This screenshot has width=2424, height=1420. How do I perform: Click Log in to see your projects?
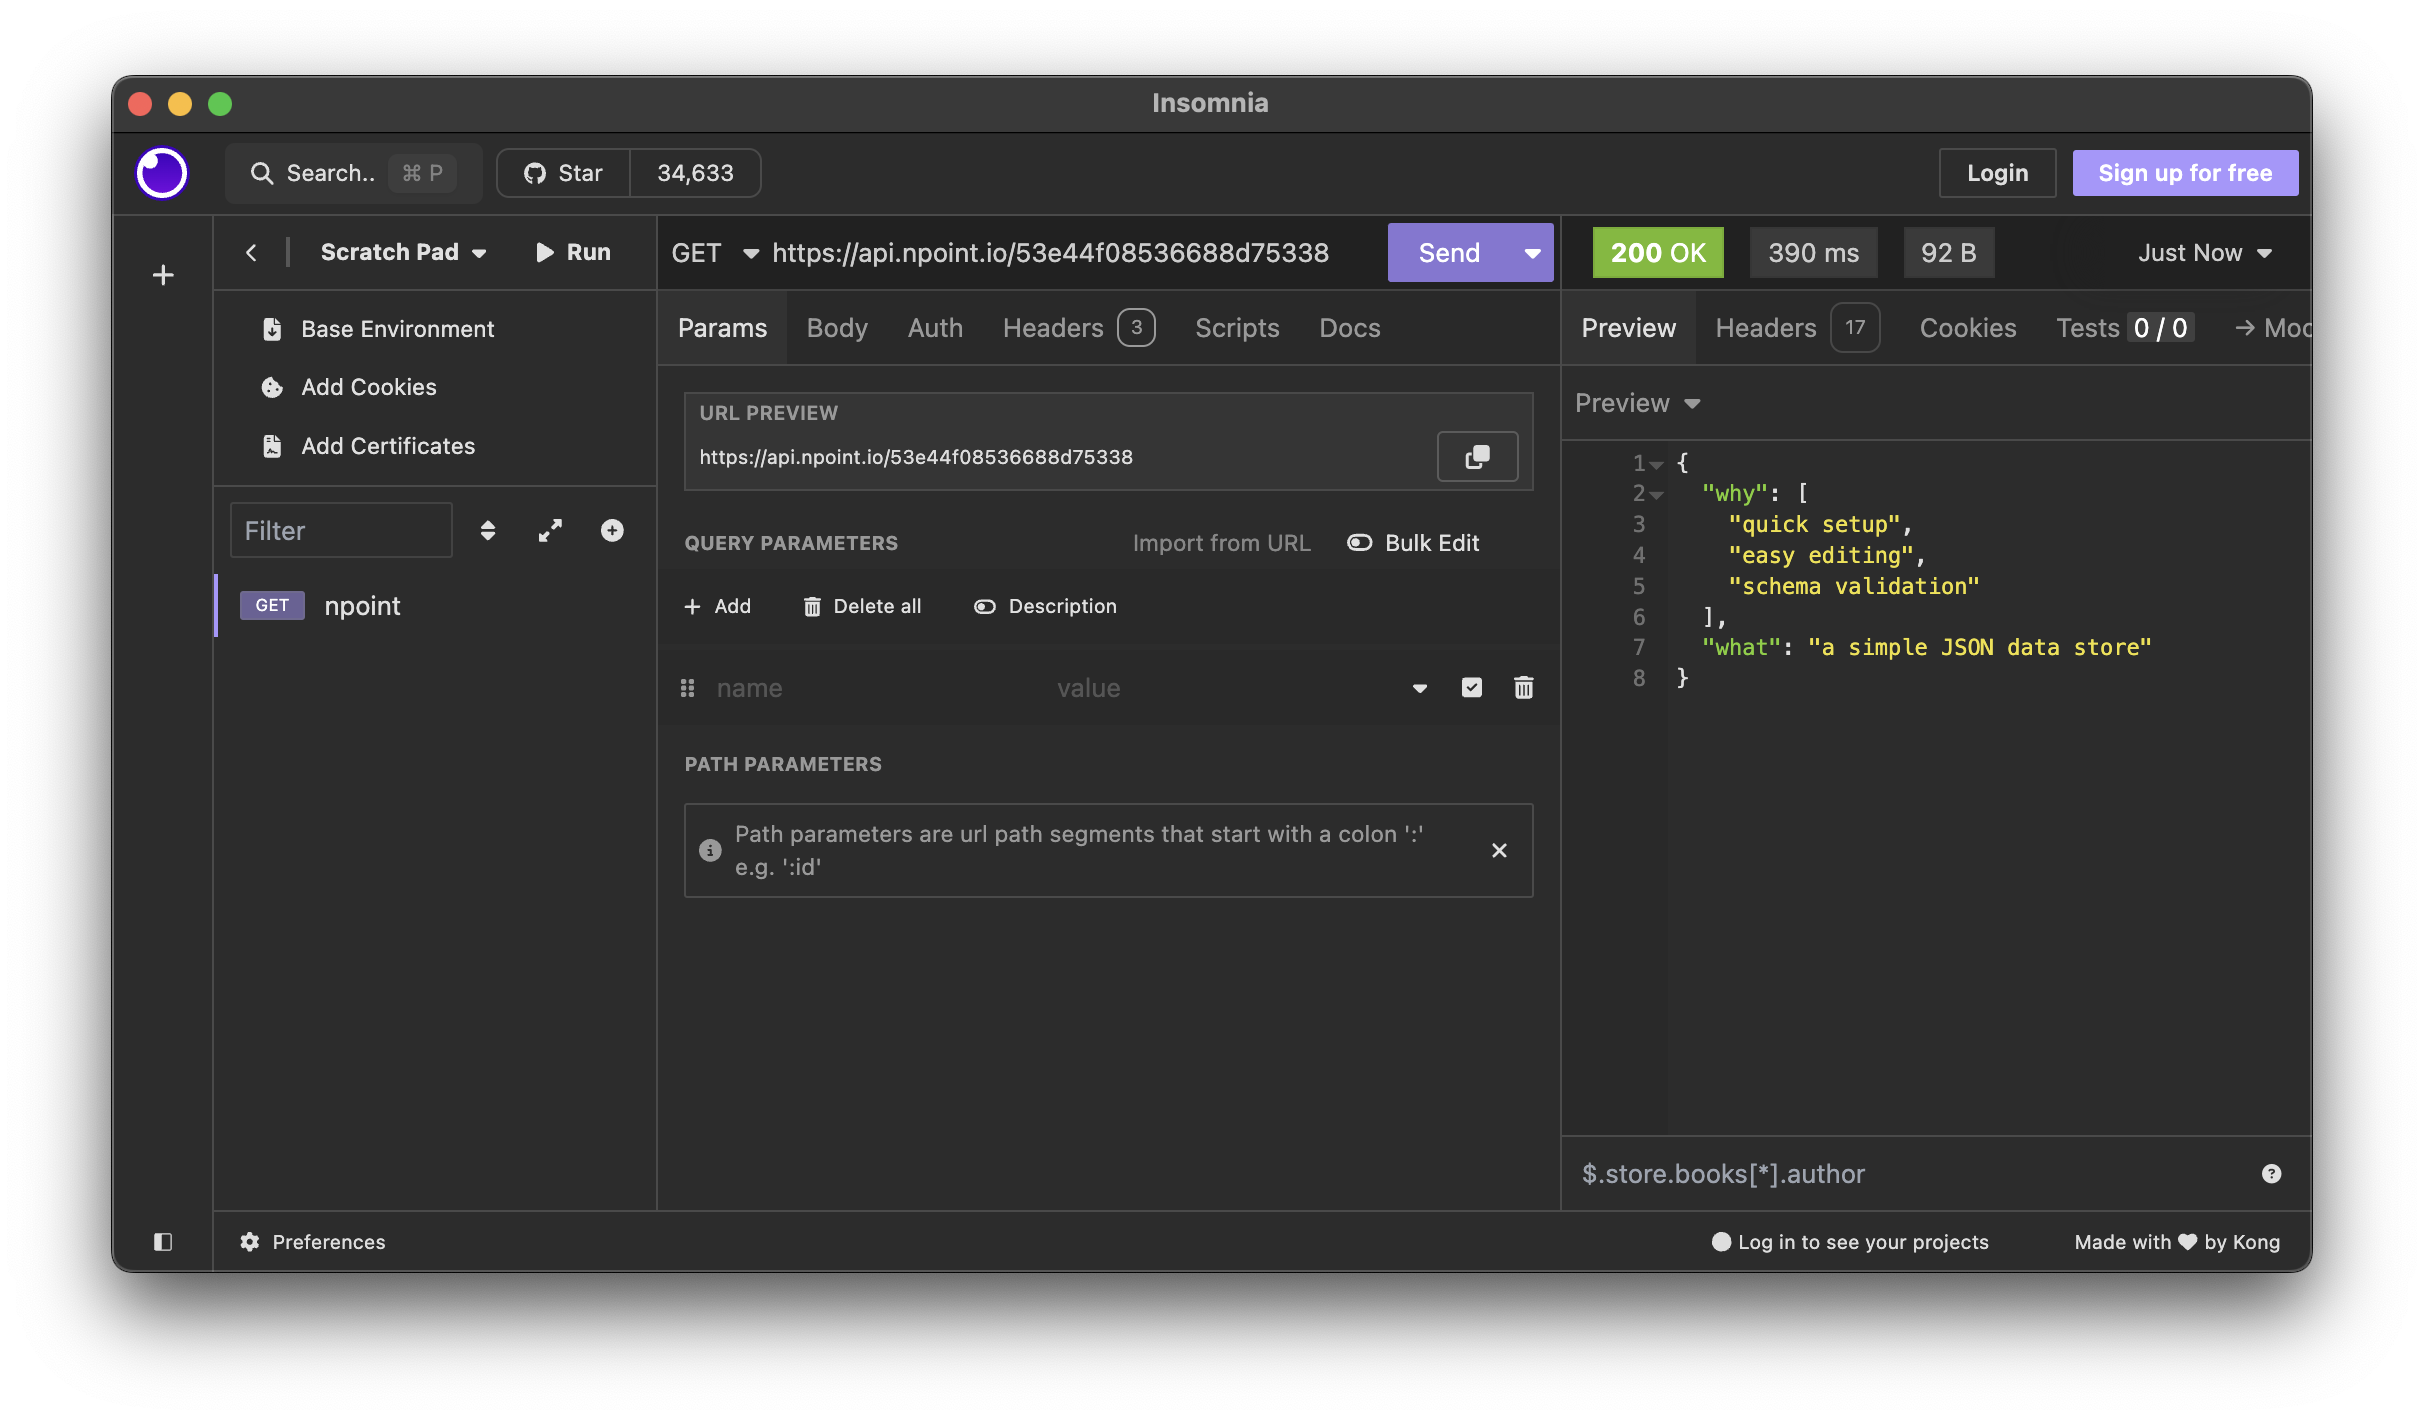click(x=1850, y=1242)
